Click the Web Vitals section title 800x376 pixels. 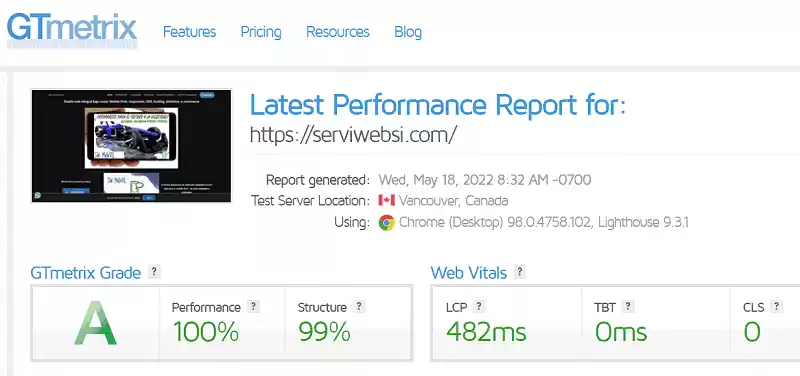click(x=469, y=273)
